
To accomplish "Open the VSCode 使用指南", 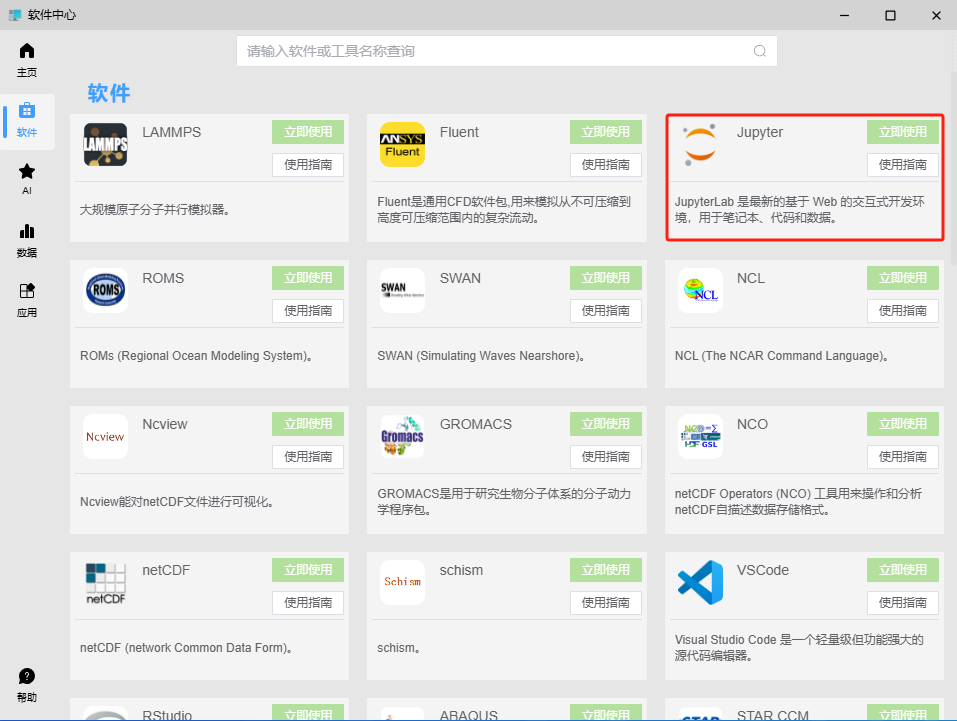I will 903,603.
